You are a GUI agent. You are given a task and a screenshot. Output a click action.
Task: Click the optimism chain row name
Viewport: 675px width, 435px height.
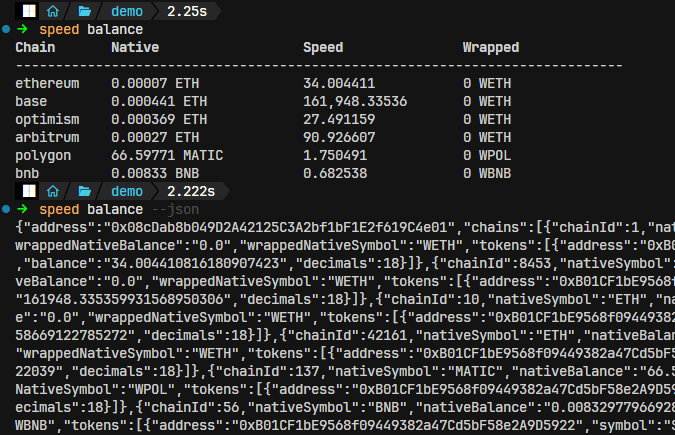[x=47, y=119]
